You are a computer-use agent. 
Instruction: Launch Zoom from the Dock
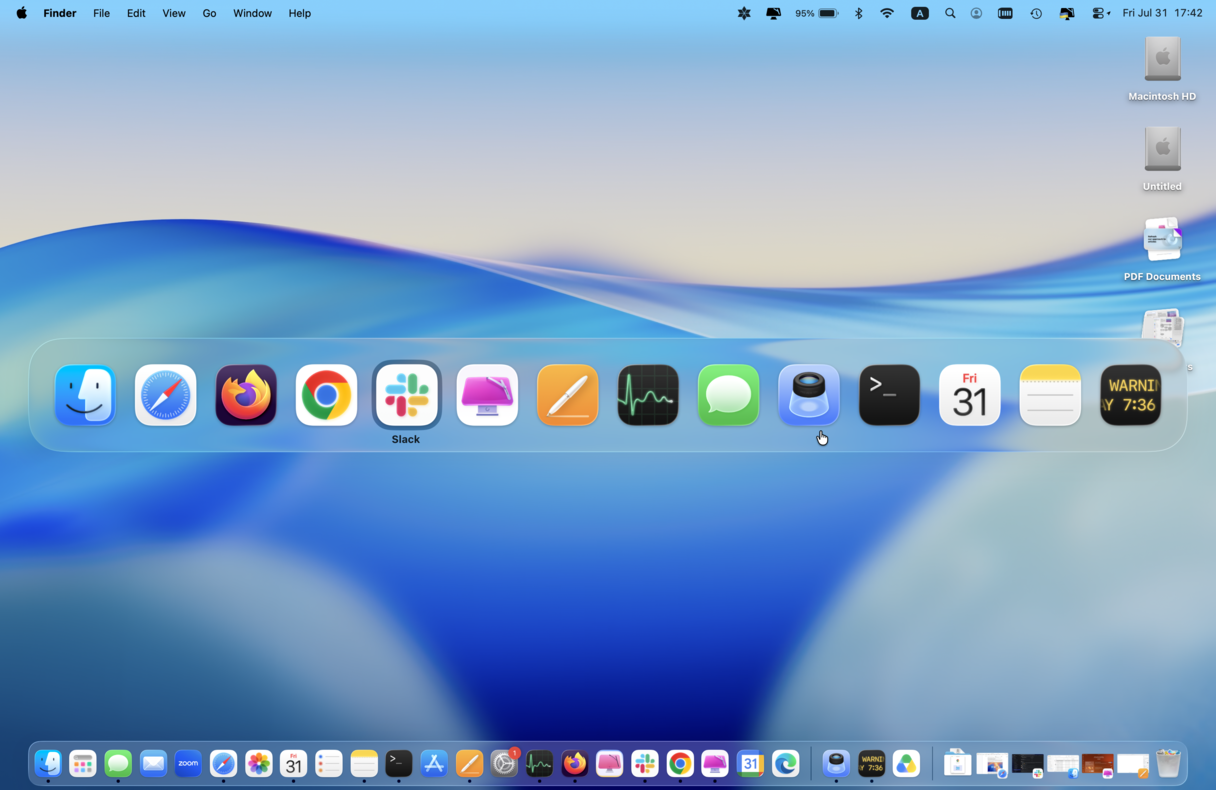coord(188,764)
